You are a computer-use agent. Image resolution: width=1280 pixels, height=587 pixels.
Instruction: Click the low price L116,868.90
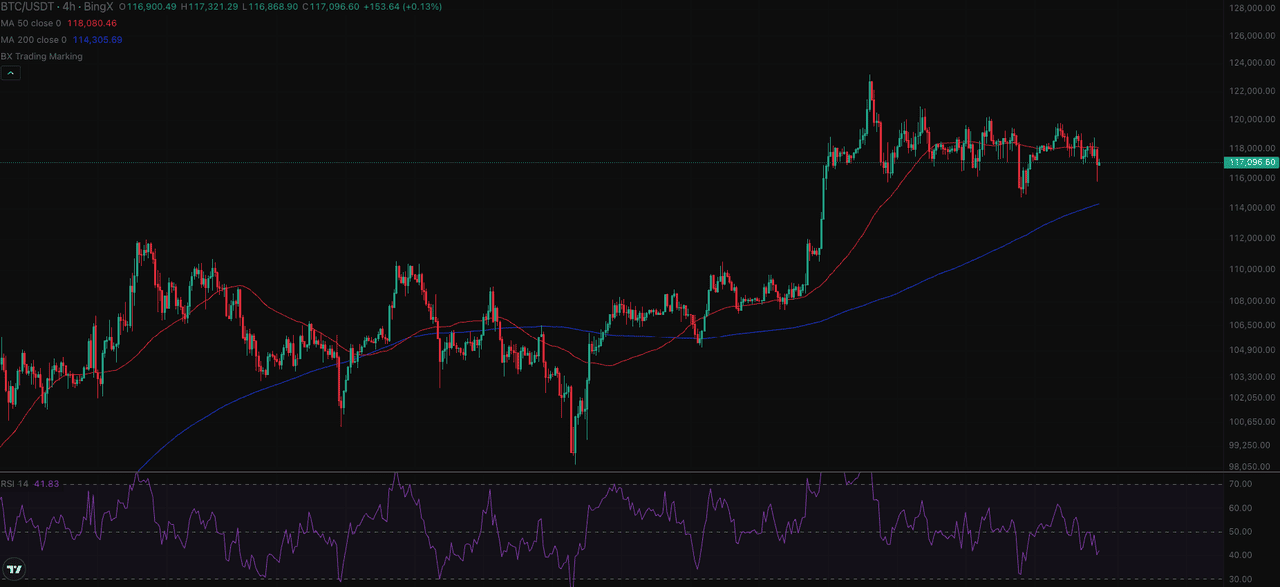point(270,6)
